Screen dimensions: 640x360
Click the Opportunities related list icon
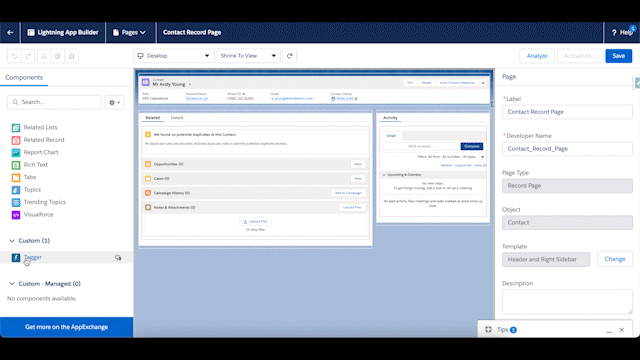pos(148,164)
